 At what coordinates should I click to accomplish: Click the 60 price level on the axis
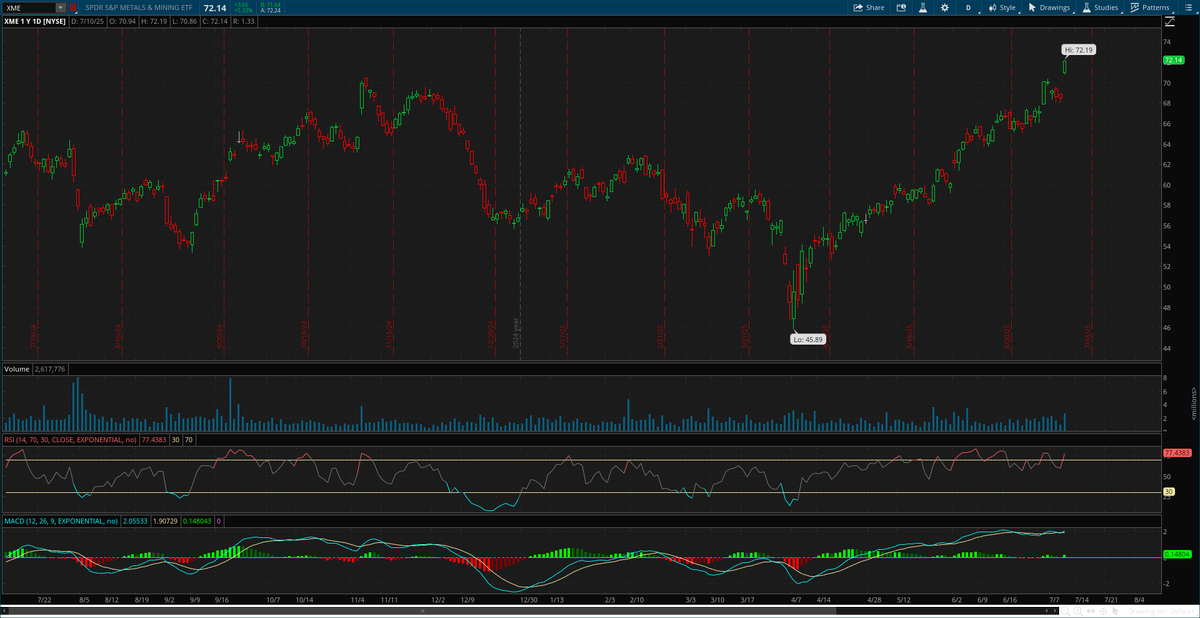click(1167, 185)
